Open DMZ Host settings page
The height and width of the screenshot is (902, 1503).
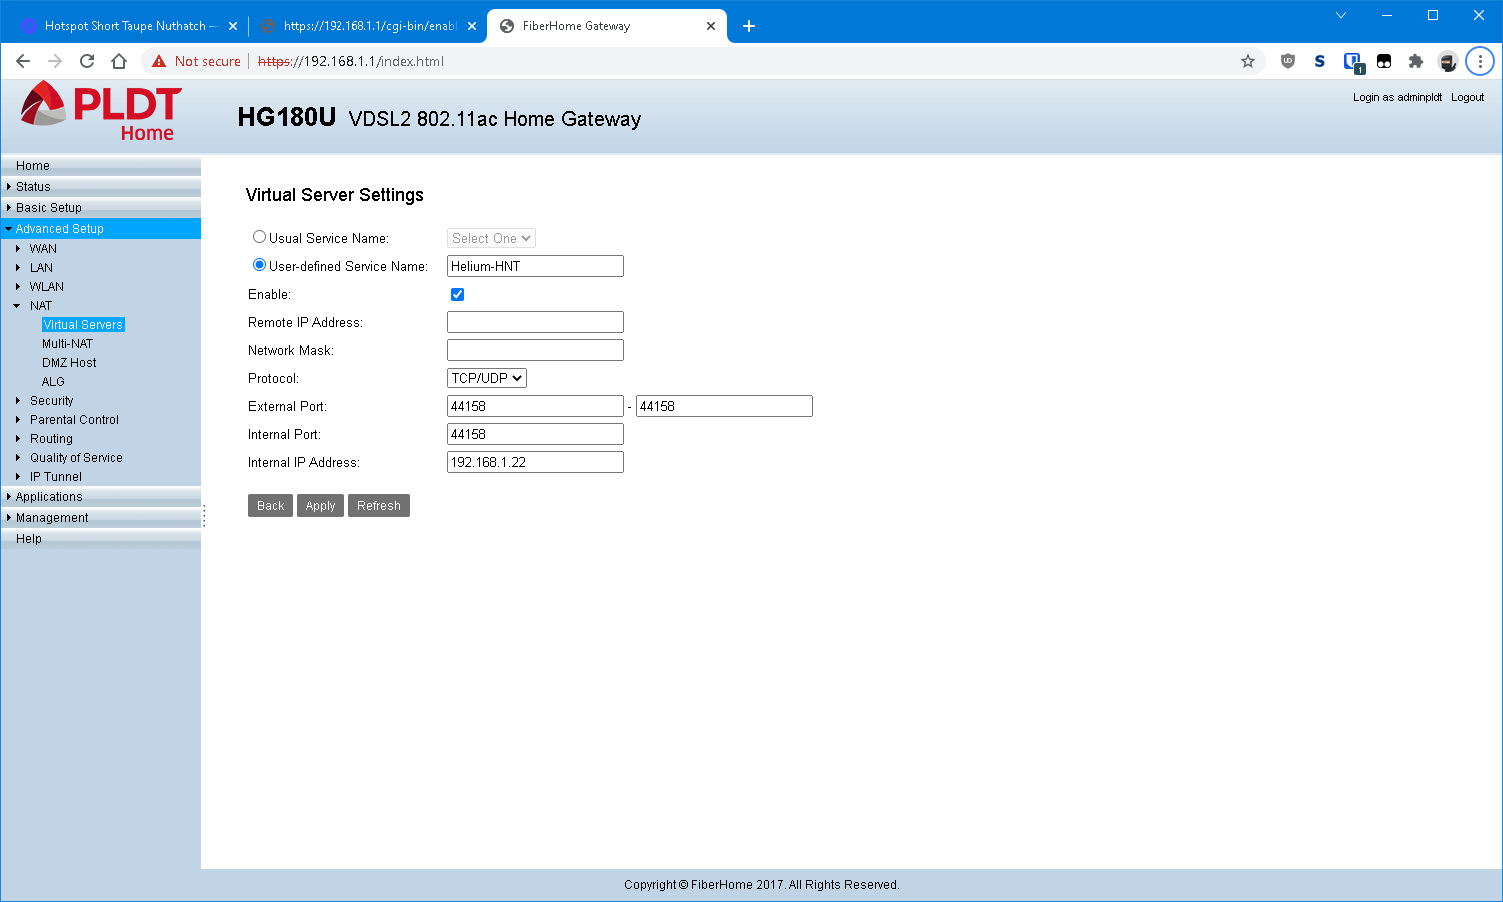click(69, 363)
